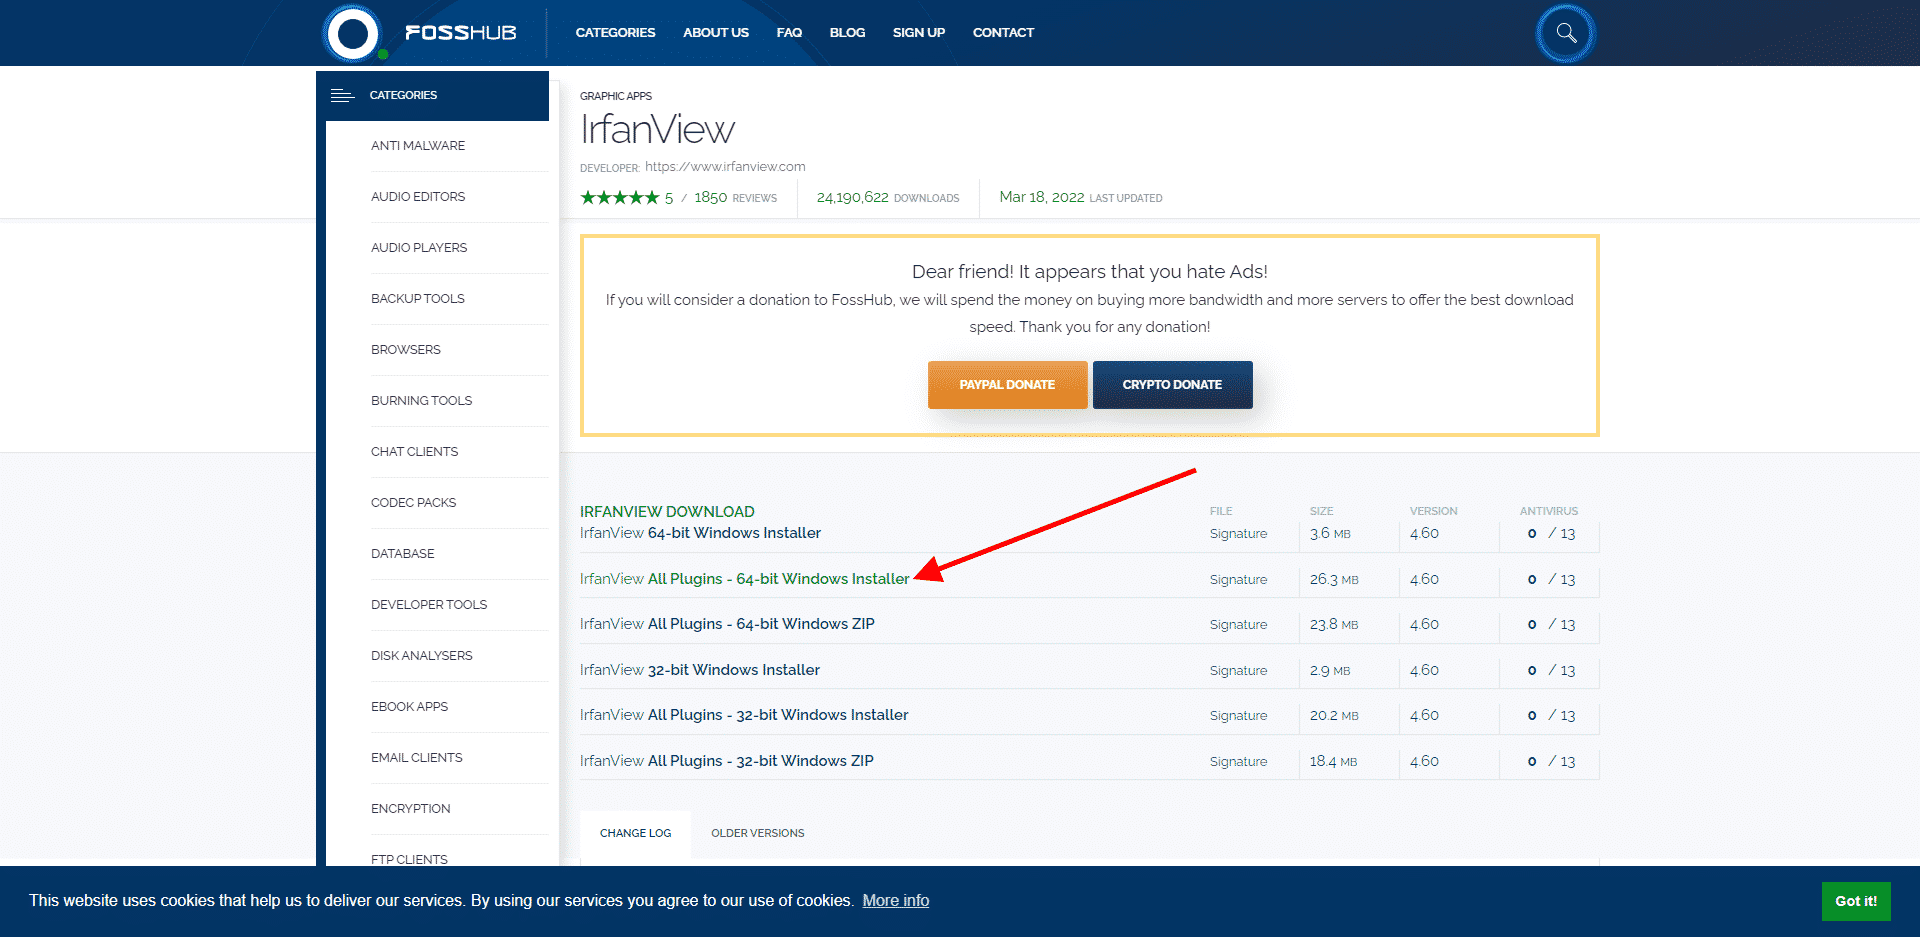The height and width of the screenshot is (937, 1920).
Task: Open search with the magnifier icon
Action: 1565,34
